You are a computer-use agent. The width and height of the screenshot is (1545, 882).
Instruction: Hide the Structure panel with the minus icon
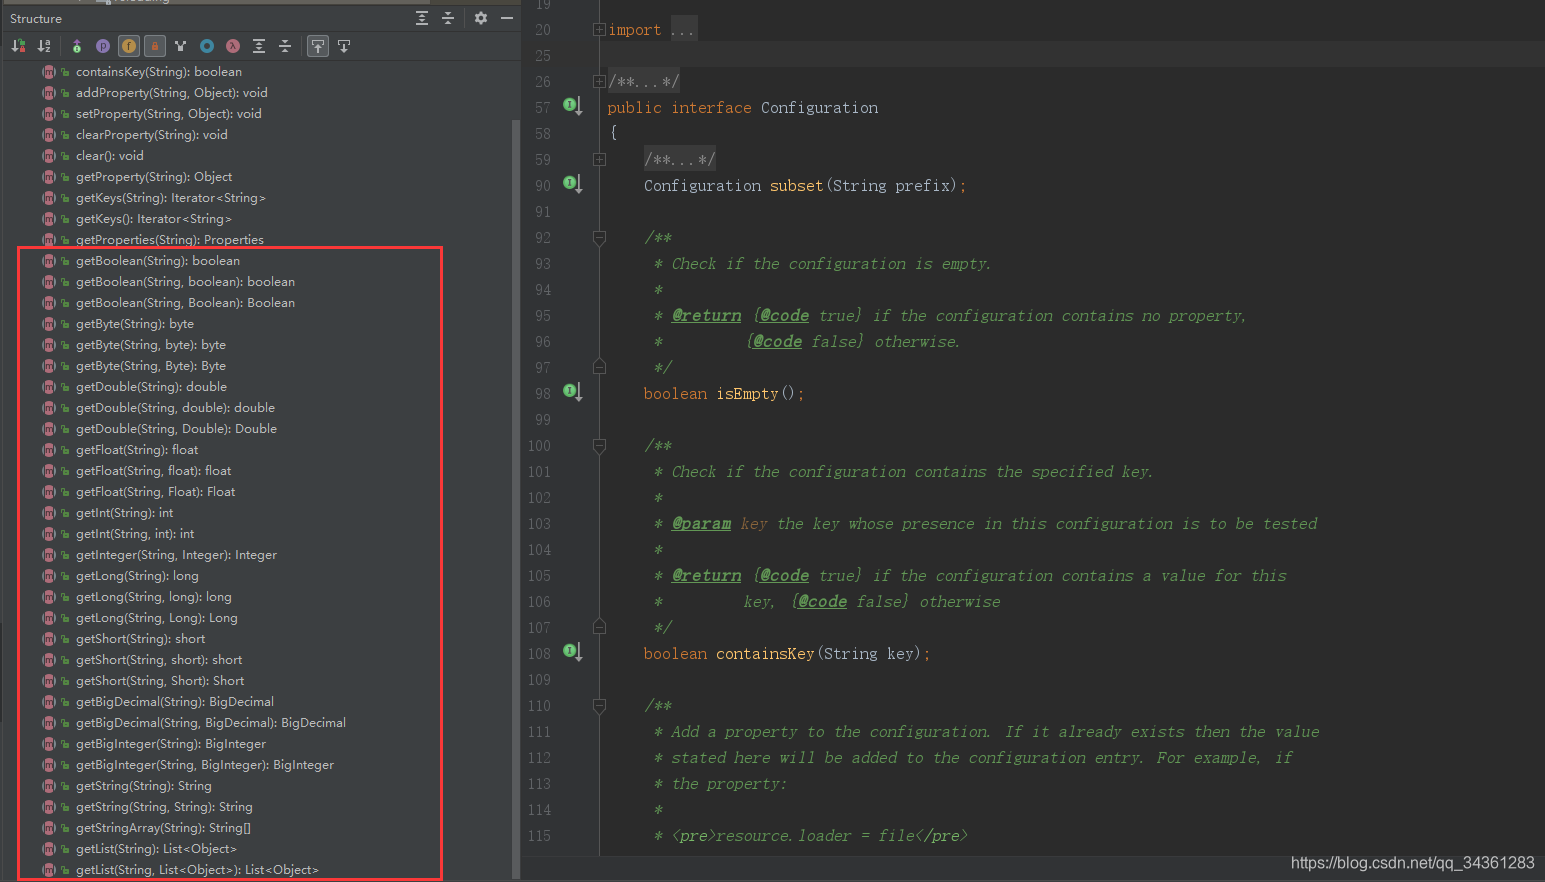tap(507, 18)
